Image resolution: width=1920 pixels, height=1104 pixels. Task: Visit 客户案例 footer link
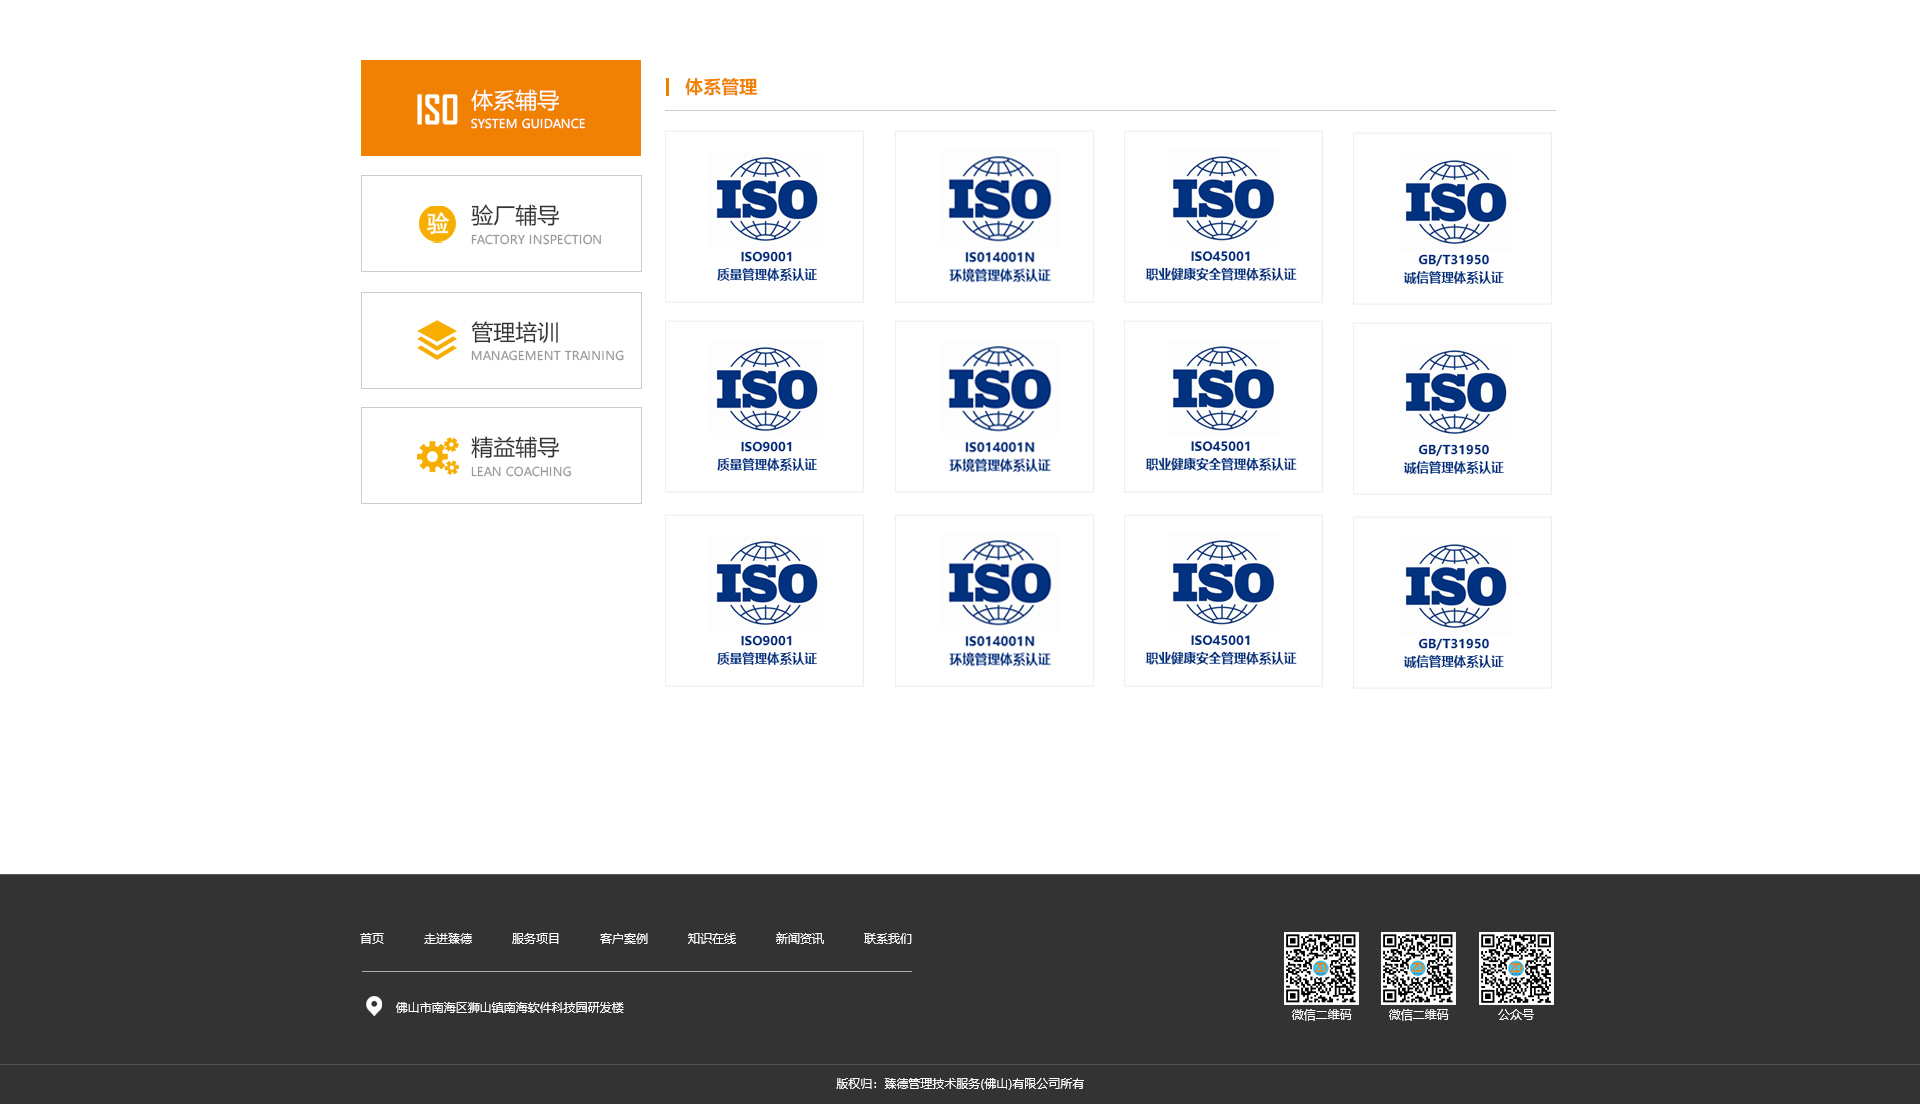624,939
